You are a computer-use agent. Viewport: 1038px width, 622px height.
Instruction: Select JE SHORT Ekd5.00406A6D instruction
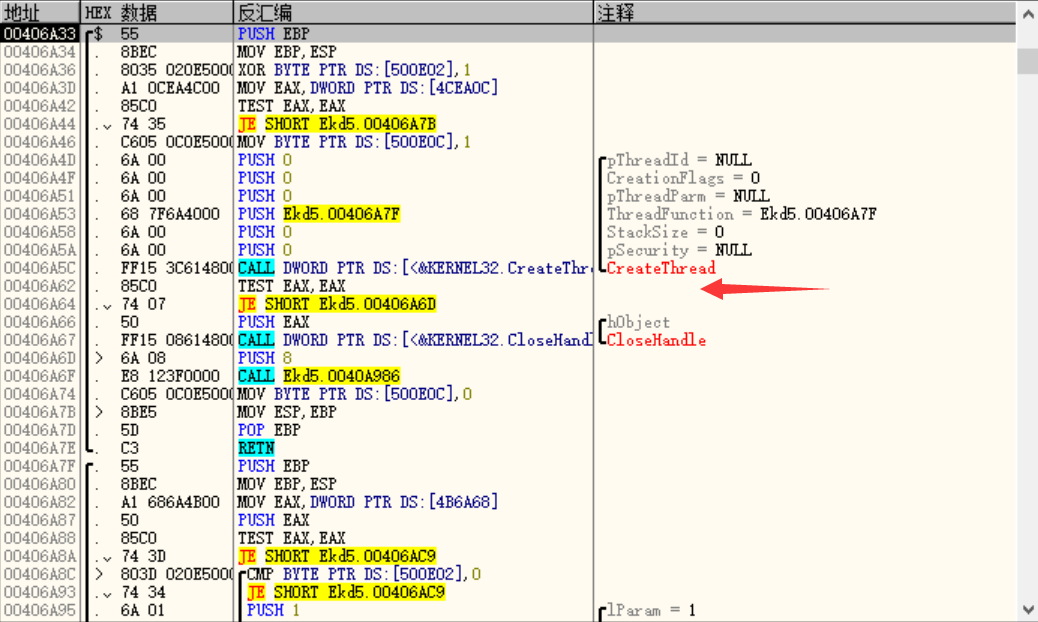(337, 304)
